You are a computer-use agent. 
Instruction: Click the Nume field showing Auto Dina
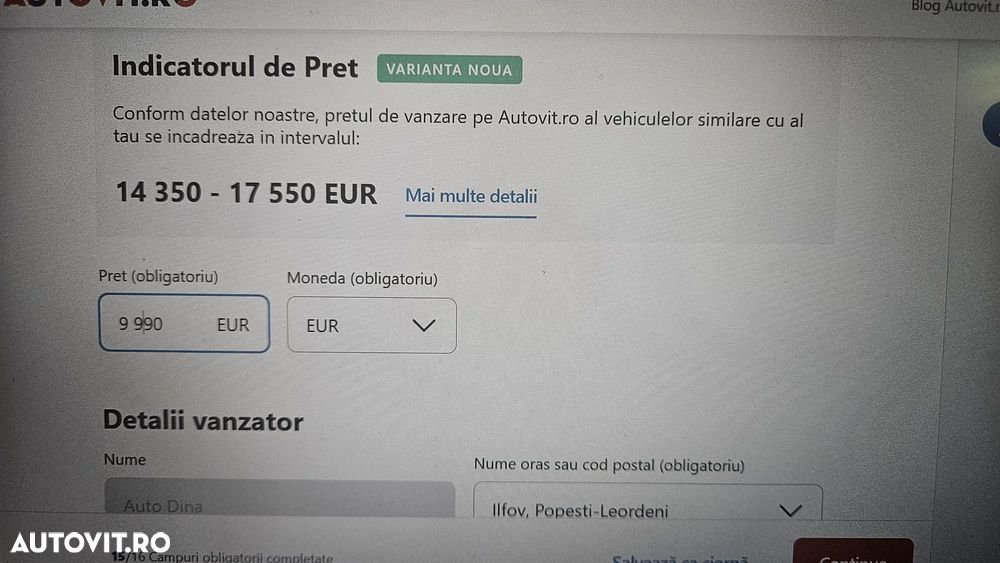click(x=278, y=505)
